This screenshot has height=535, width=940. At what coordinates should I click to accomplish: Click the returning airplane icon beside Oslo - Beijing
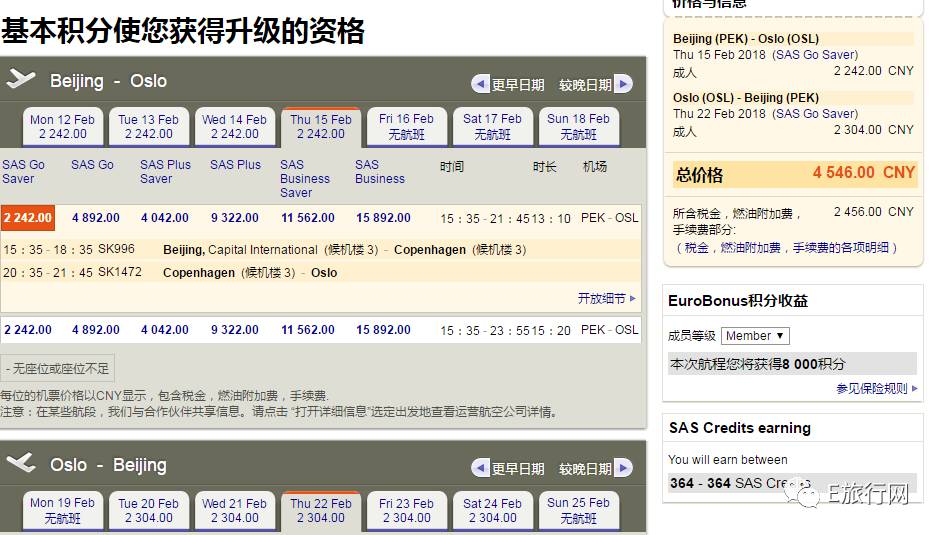[20, 462]
